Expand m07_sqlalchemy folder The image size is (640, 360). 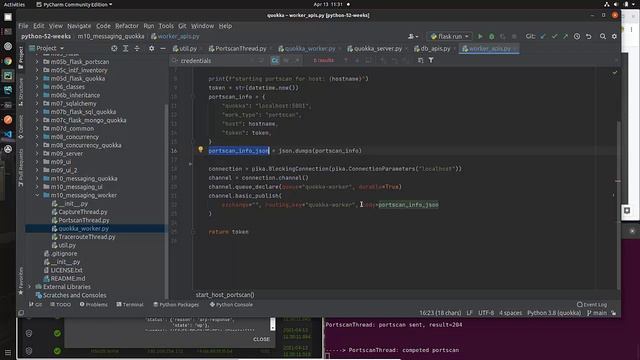[x=37, y=103]
